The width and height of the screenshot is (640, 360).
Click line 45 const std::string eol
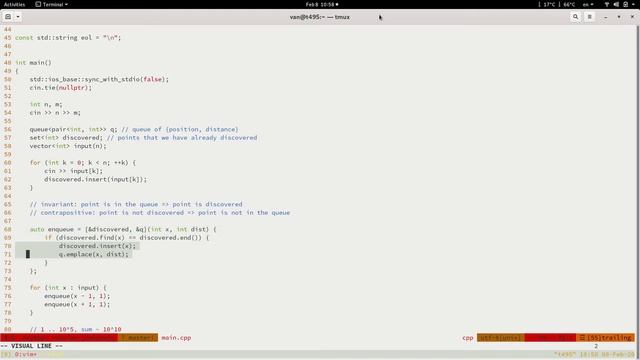pyautogui.click(x=68, y=38)
